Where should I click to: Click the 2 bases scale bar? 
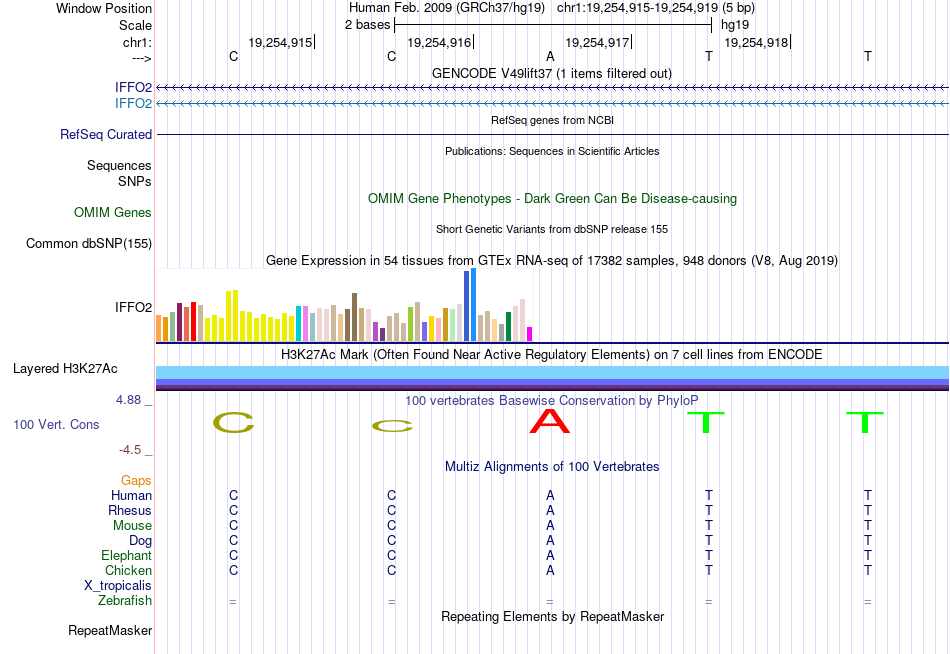coord(553,25)
